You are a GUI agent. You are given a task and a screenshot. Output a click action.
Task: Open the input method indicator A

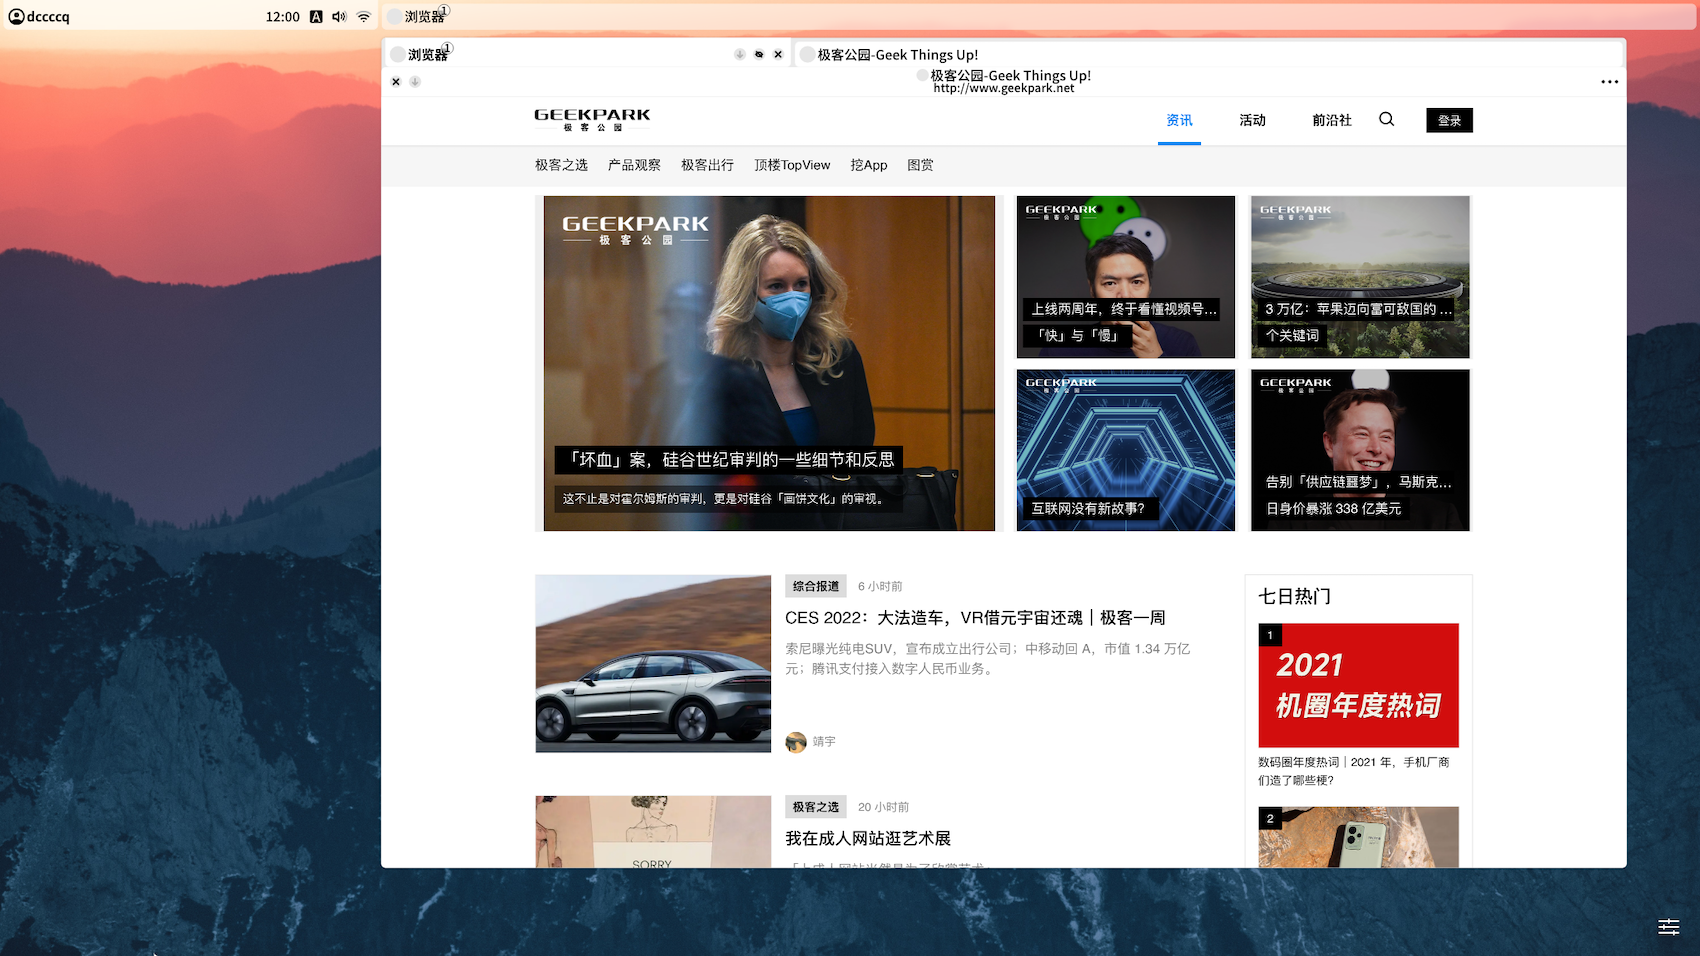click(x=316, y=17)
